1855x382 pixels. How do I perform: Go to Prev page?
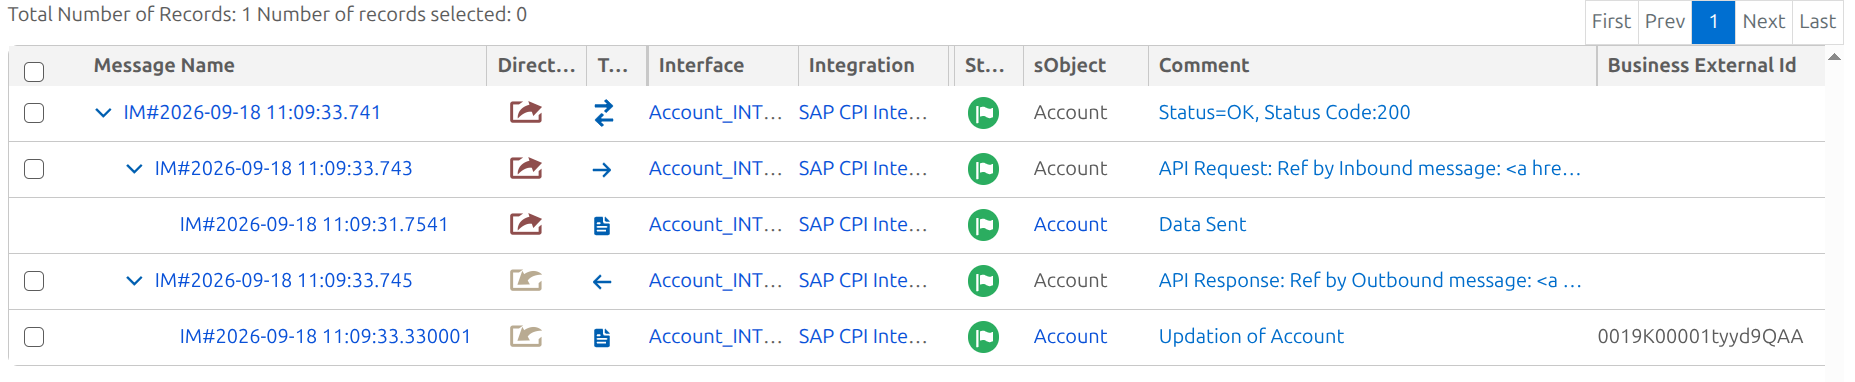coord(1665,21)
